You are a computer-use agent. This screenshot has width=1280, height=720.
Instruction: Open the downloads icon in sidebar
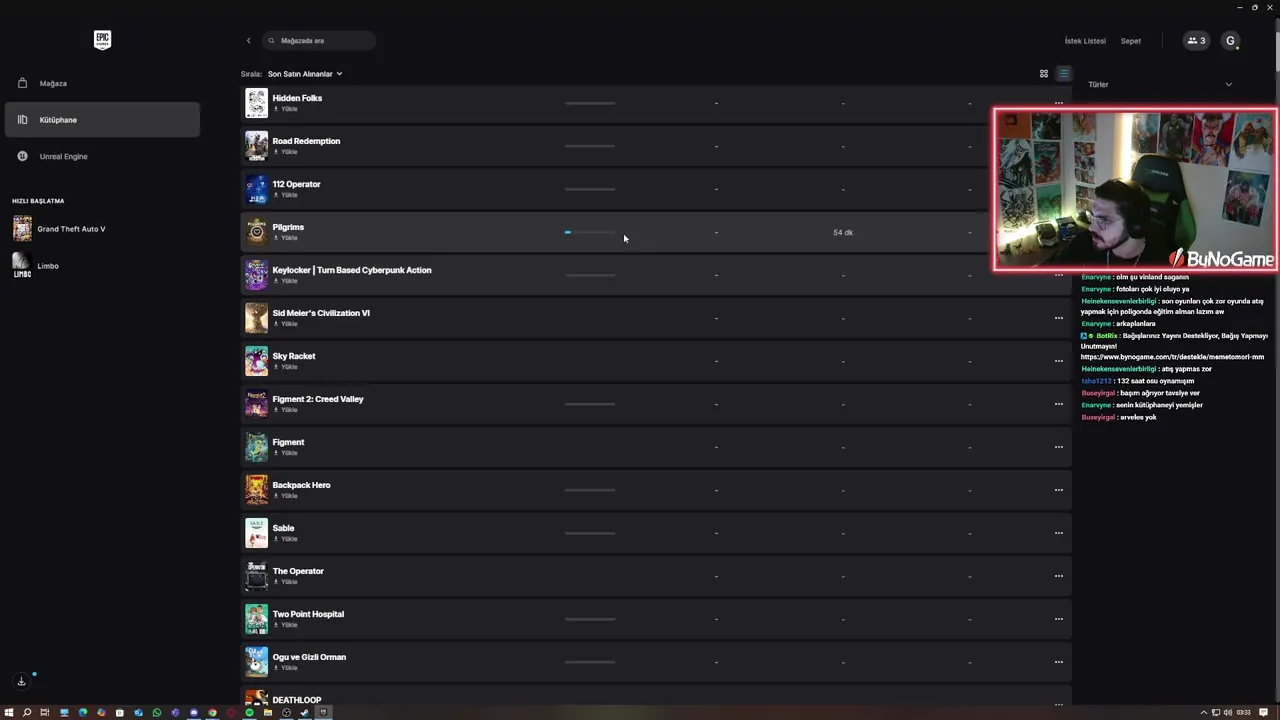(x=21, y=681)
